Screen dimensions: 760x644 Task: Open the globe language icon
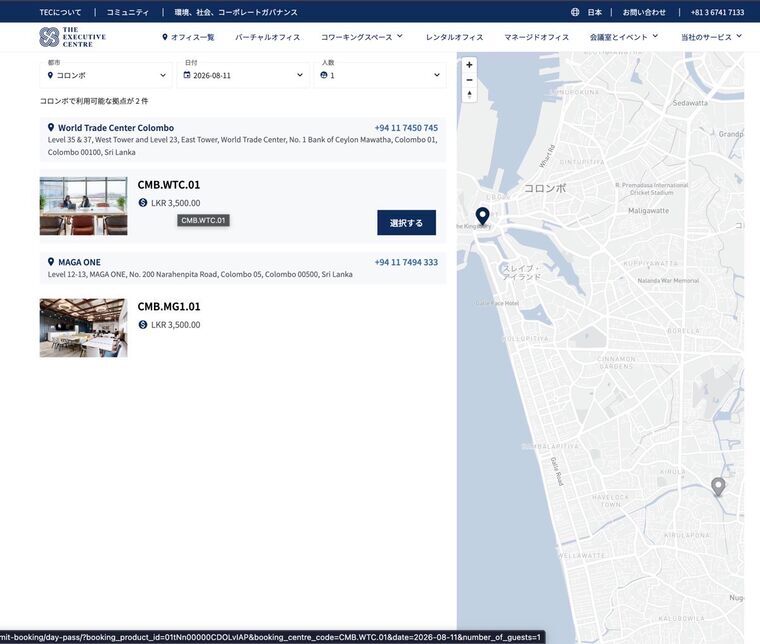575,12
